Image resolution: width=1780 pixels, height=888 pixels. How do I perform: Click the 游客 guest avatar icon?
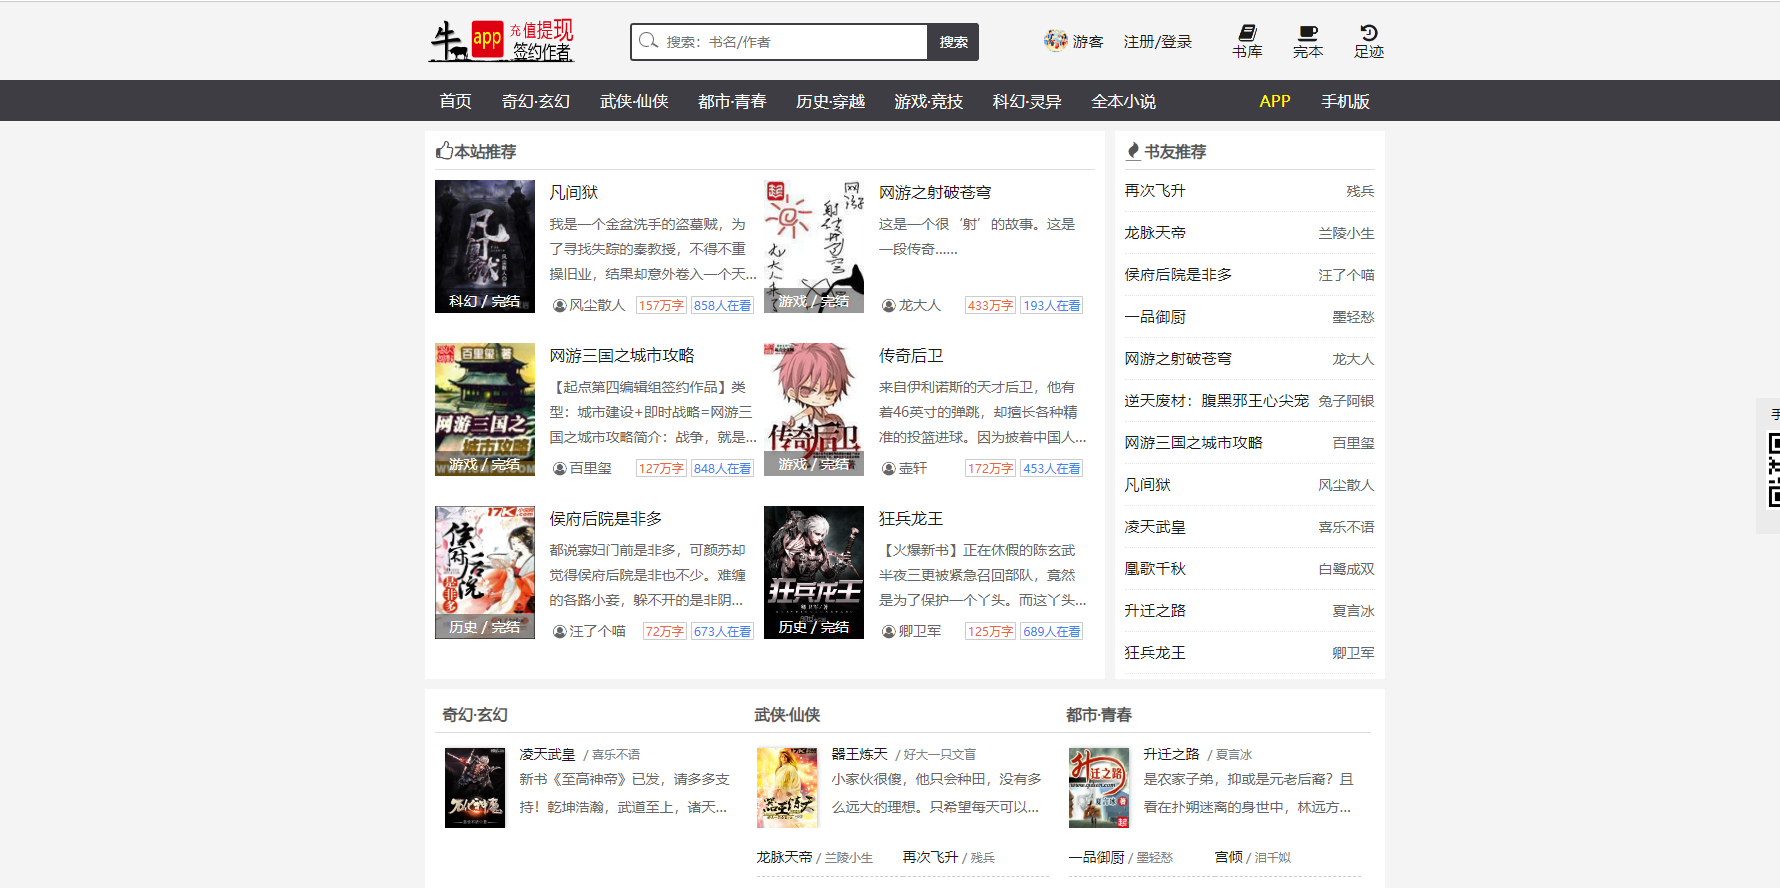click(1055, 40)
